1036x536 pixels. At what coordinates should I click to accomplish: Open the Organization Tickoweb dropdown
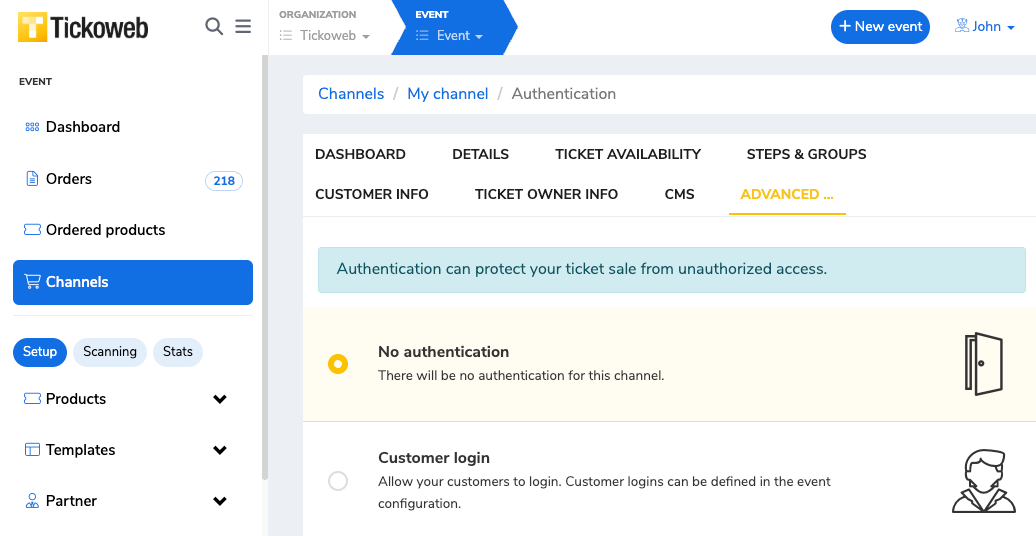326,36
